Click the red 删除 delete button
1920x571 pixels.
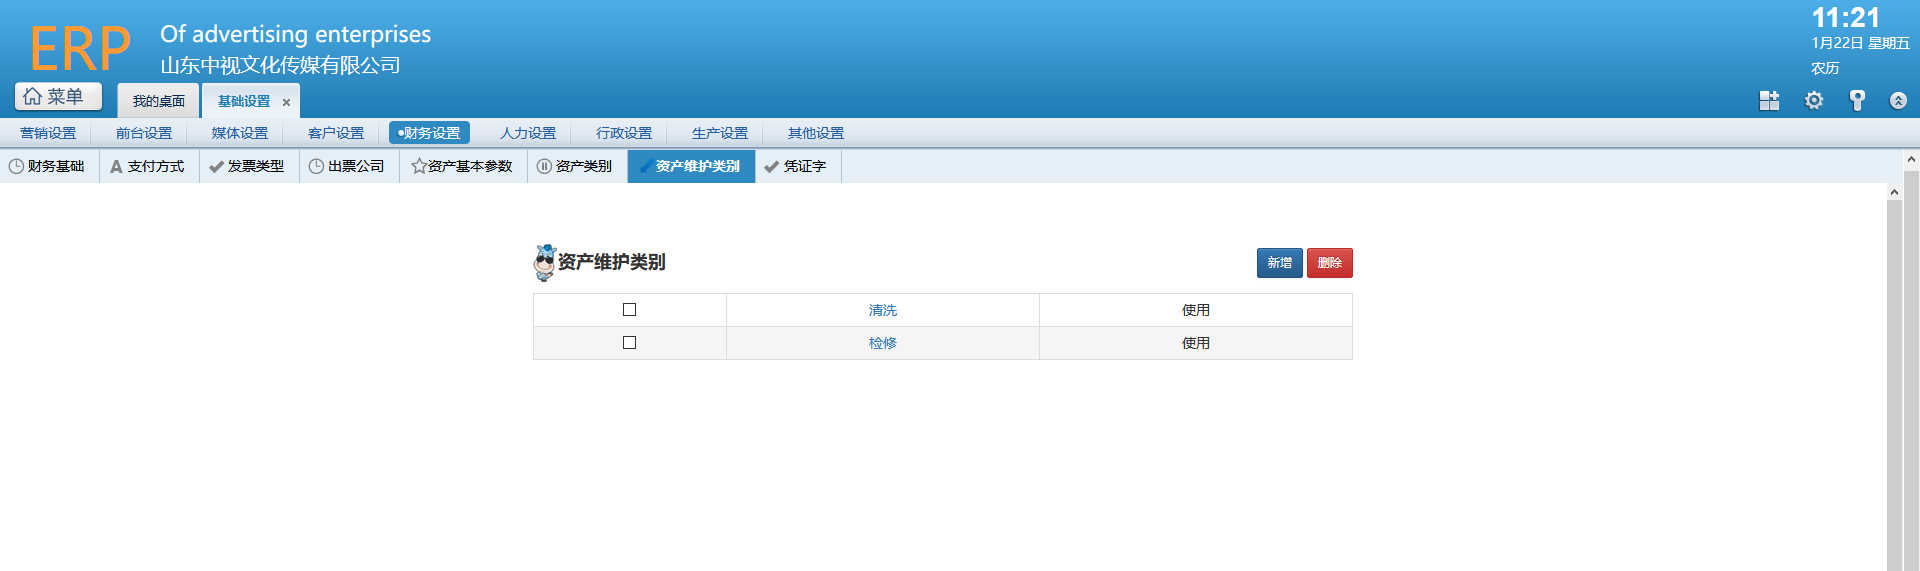pyautogui.click(x=1329, y=263)
